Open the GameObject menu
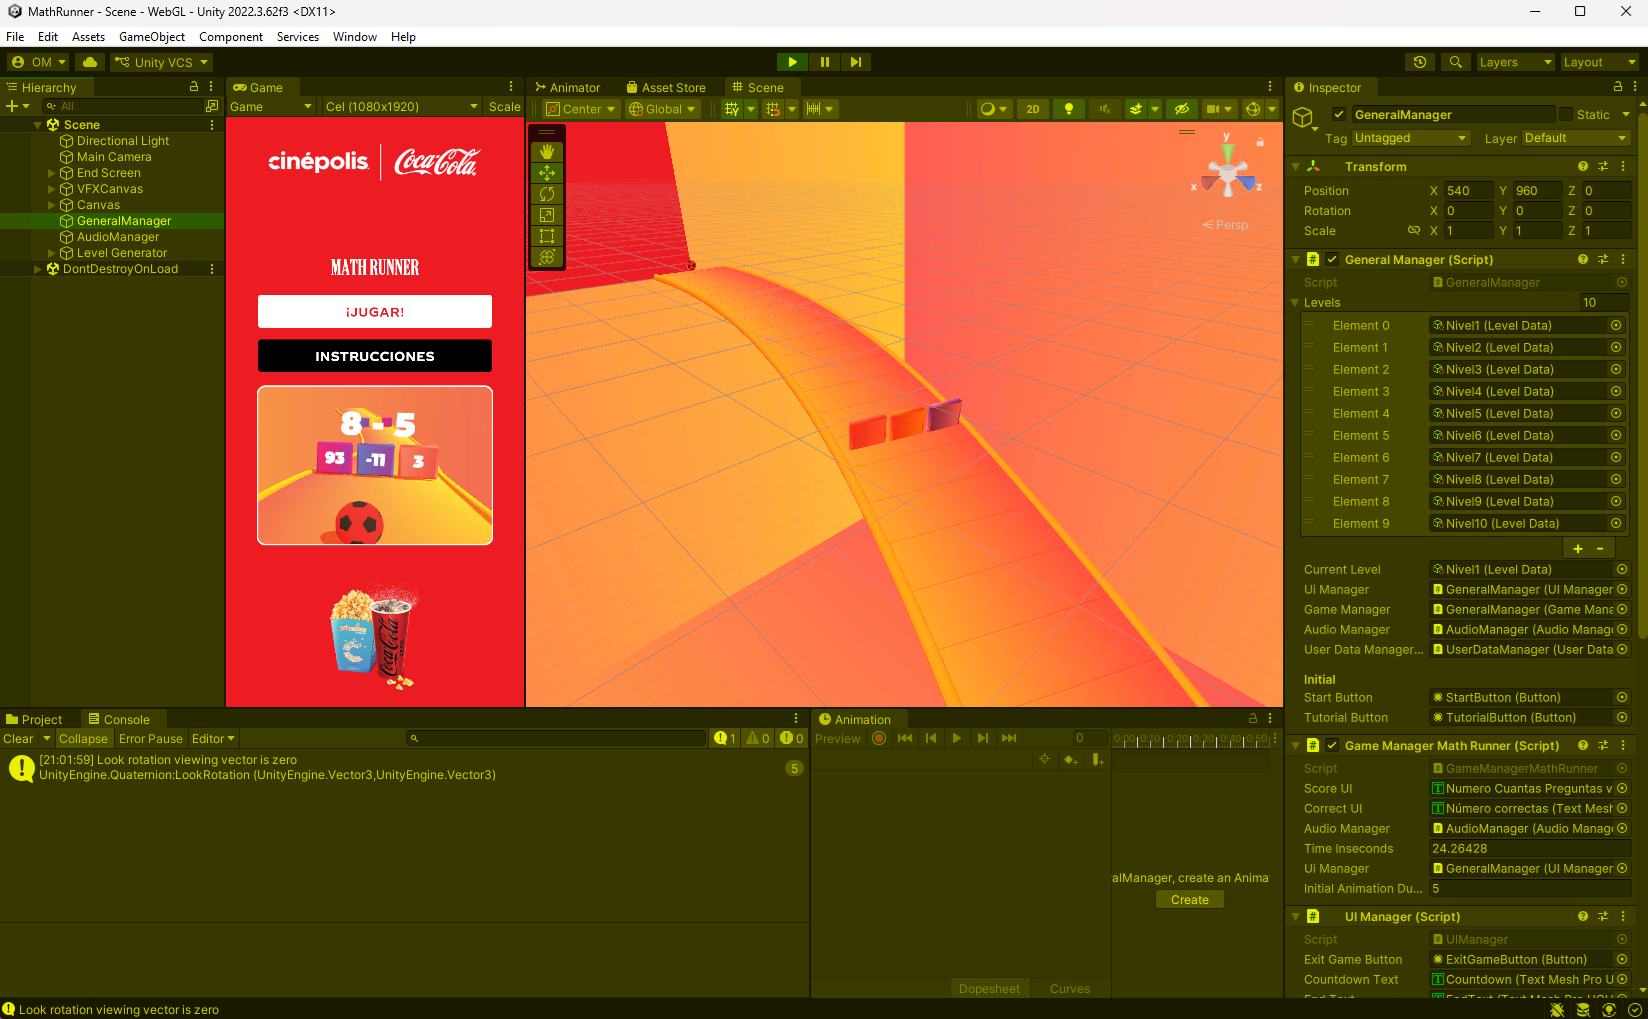The width and height of the screenshot is (1648, 1019). [x=152, y=37]
